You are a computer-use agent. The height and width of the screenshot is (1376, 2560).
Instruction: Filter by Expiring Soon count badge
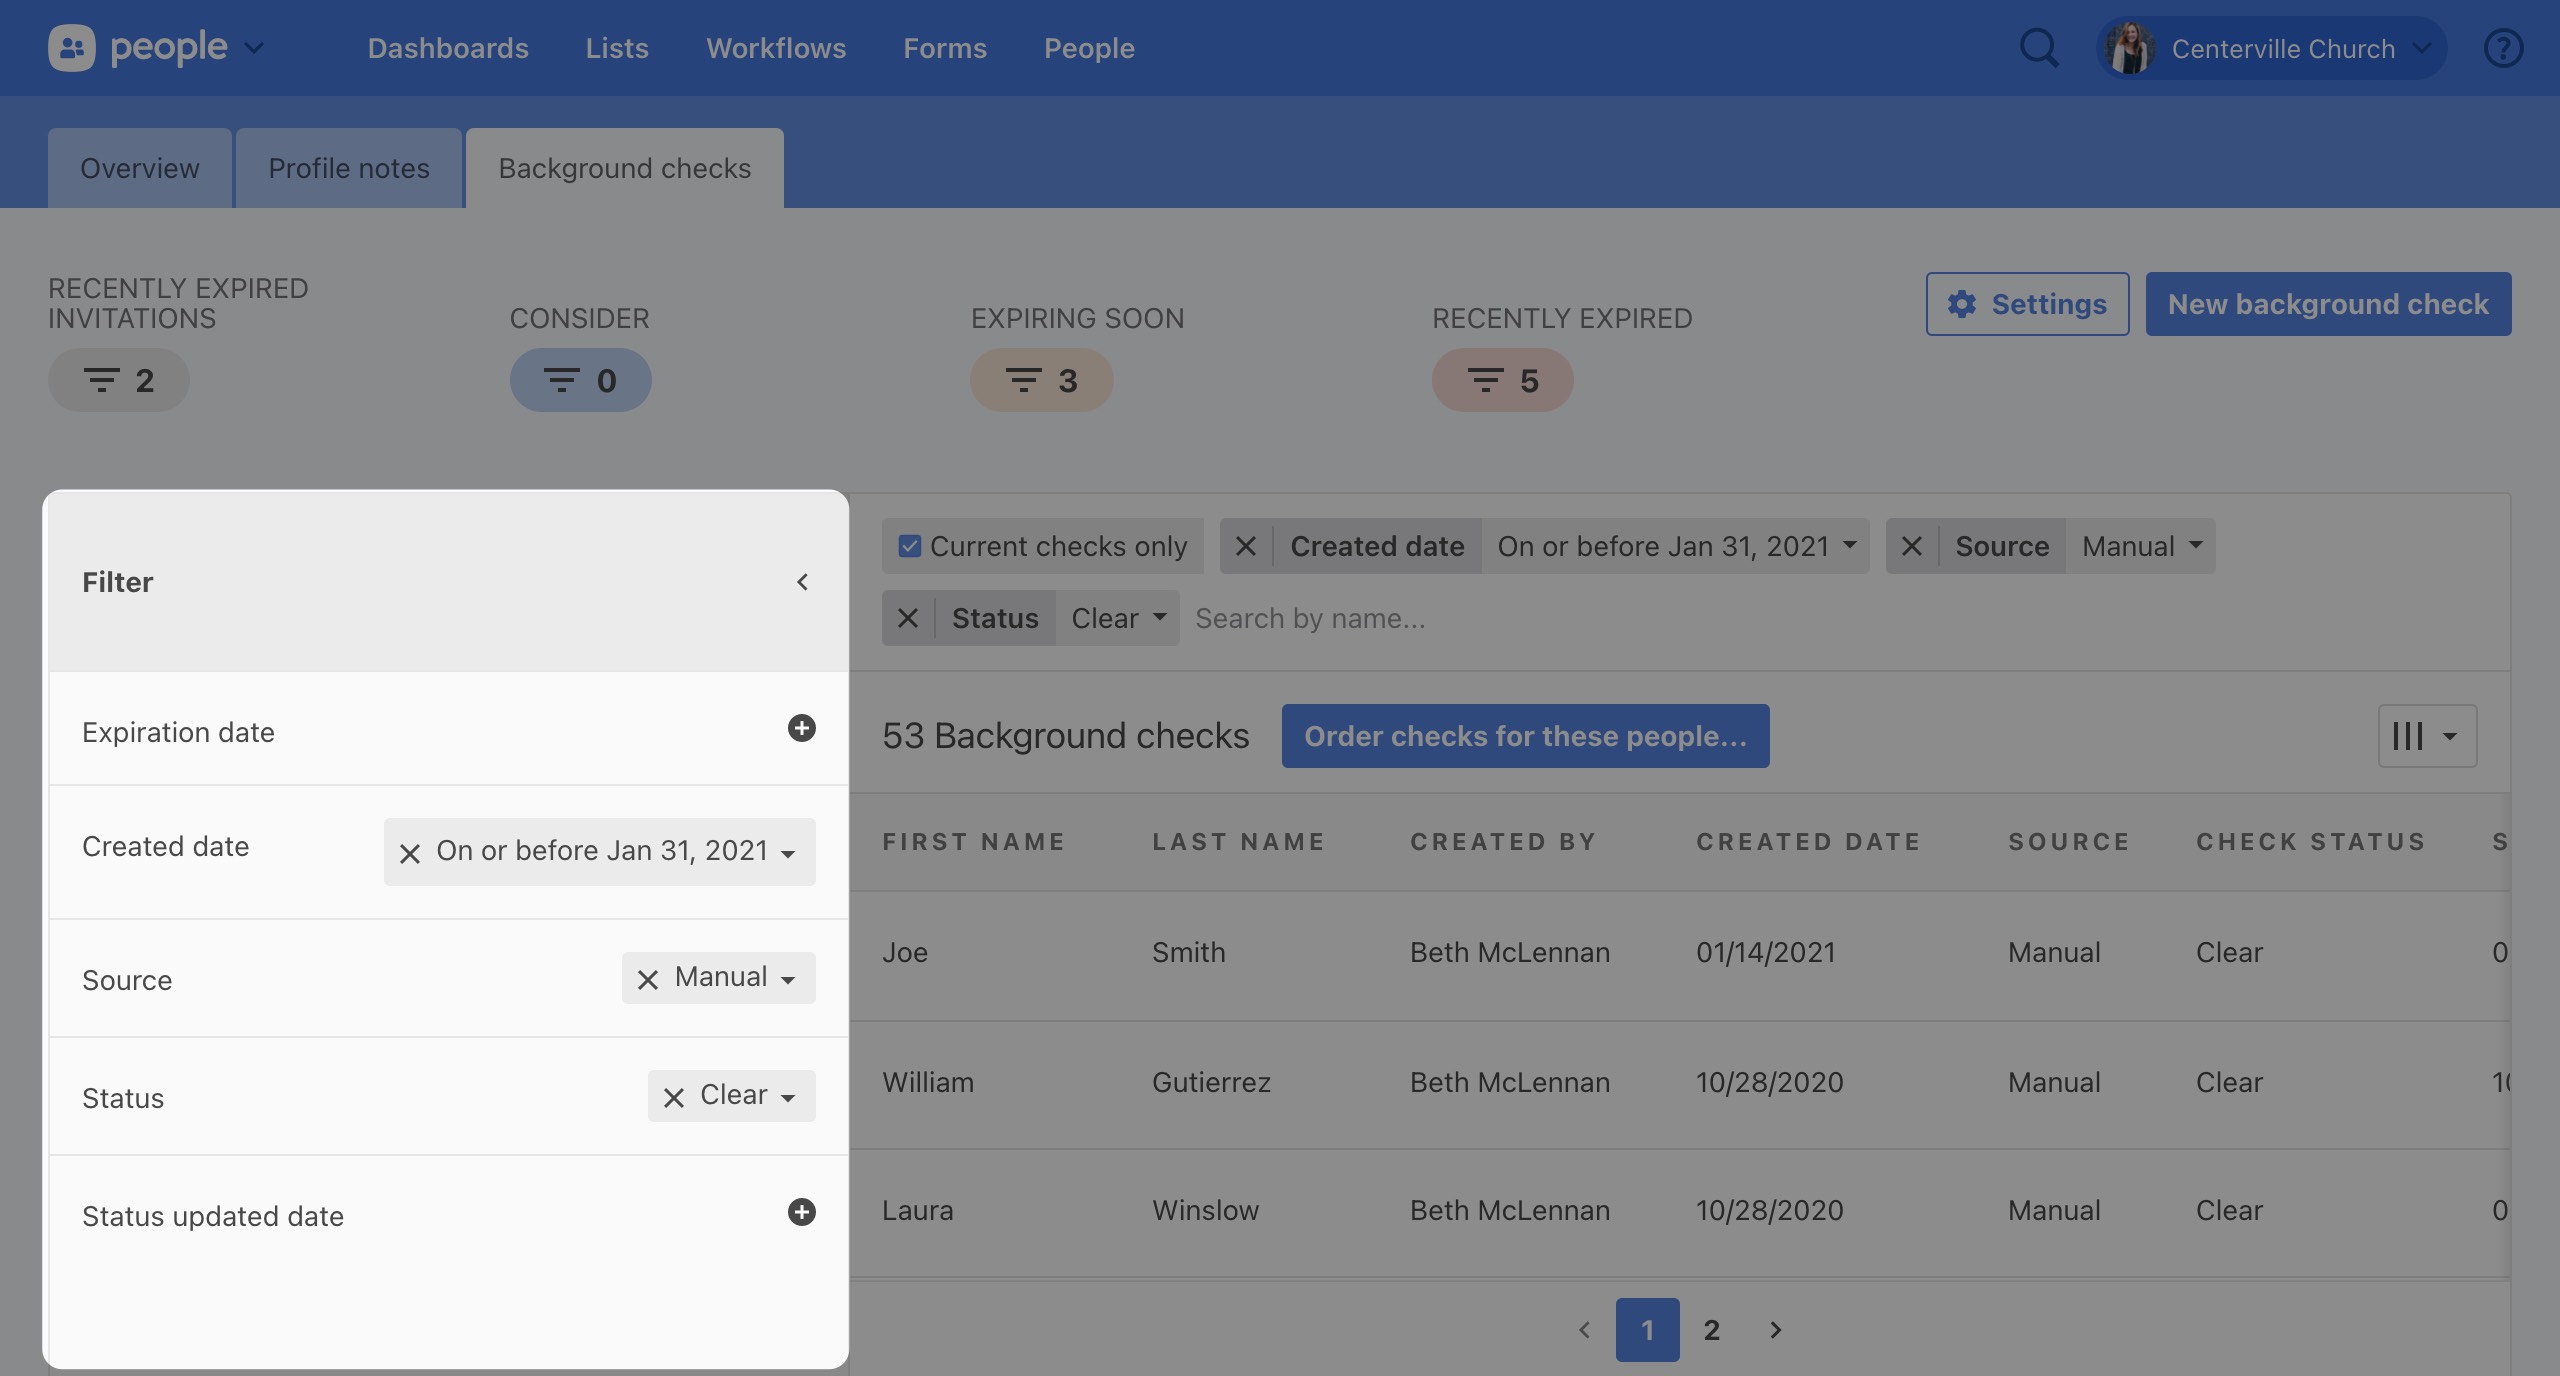(x=1041, y=380)
